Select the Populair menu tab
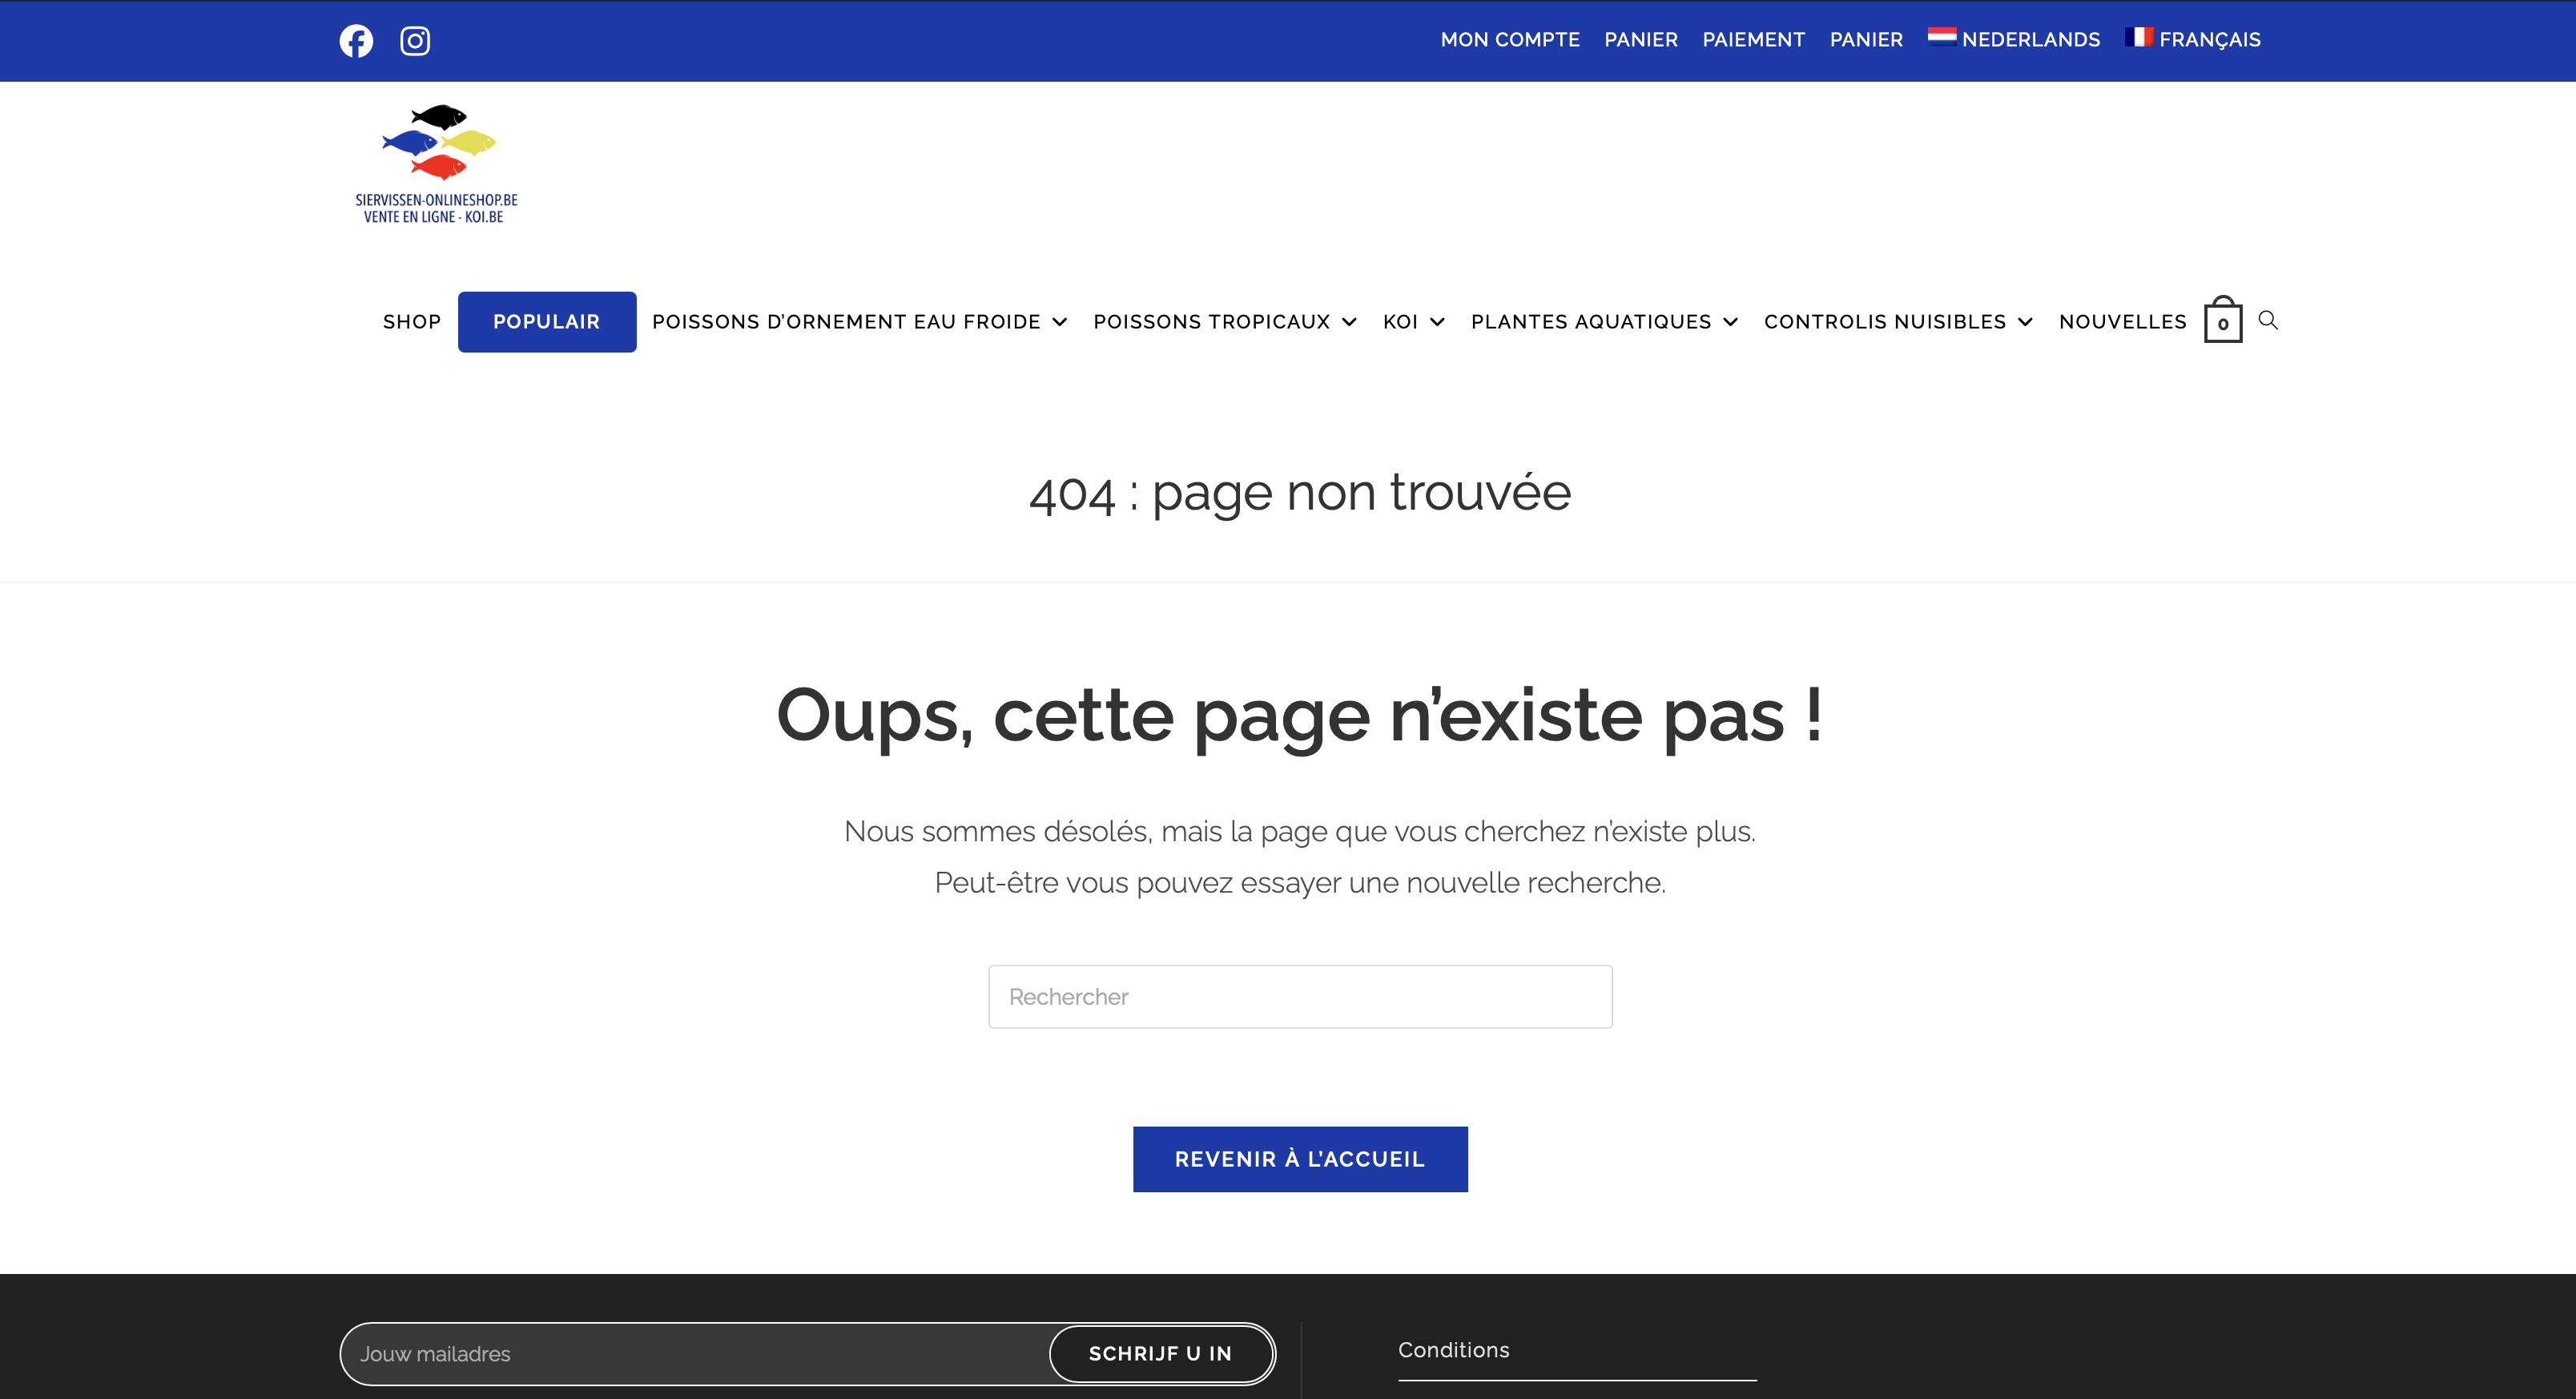This screenshot has width=2576, height=1399. pos(546,322)
